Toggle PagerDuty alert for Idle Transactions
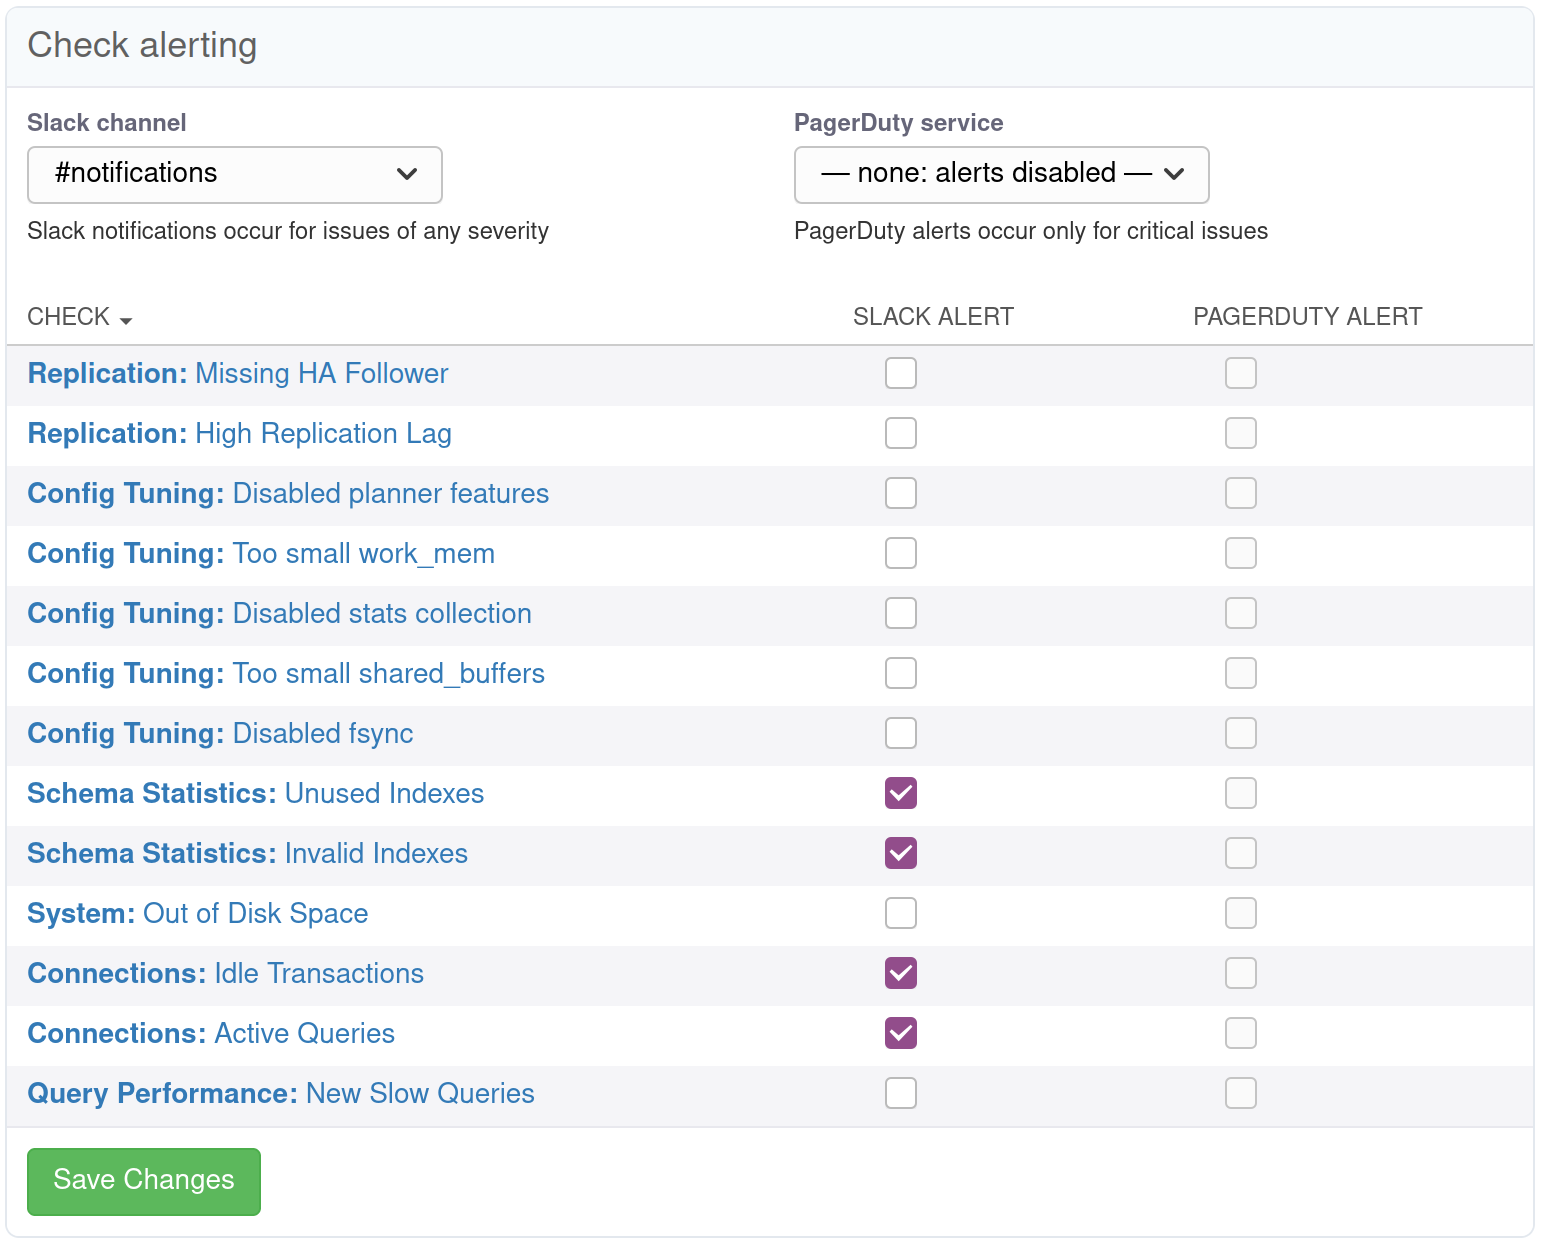The image size is (1541, 1245). [x=1241, y=973]
